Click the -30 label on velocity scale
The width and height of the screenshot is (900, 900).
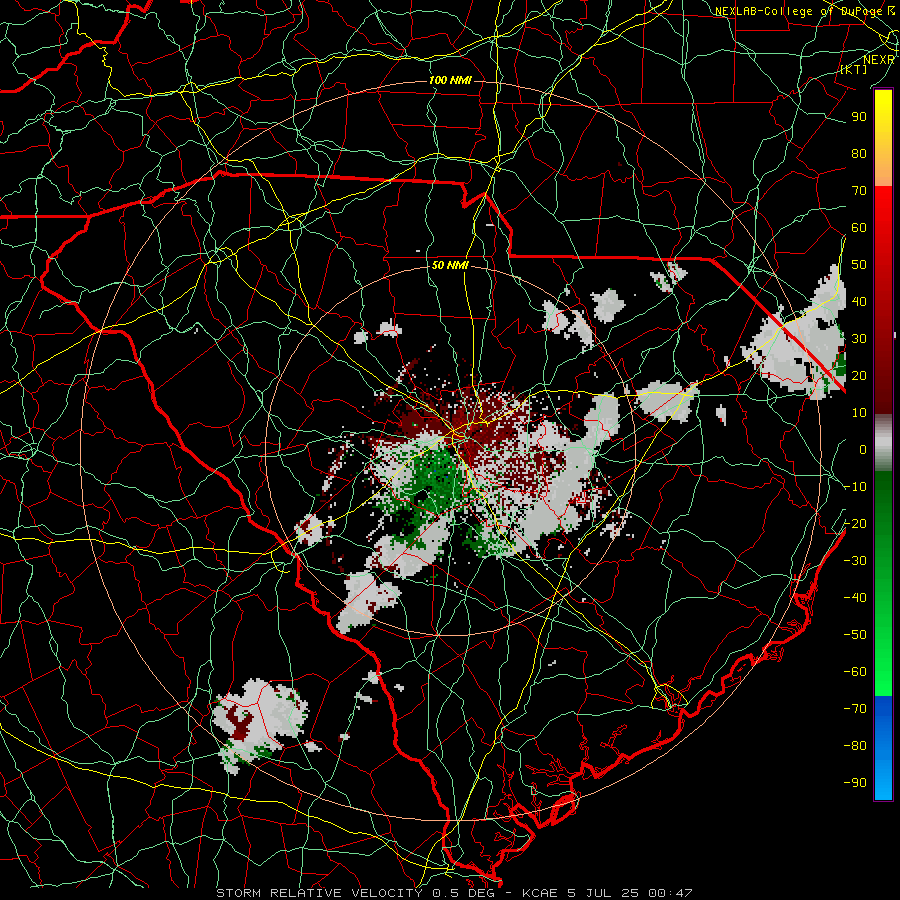click(855, 561)
